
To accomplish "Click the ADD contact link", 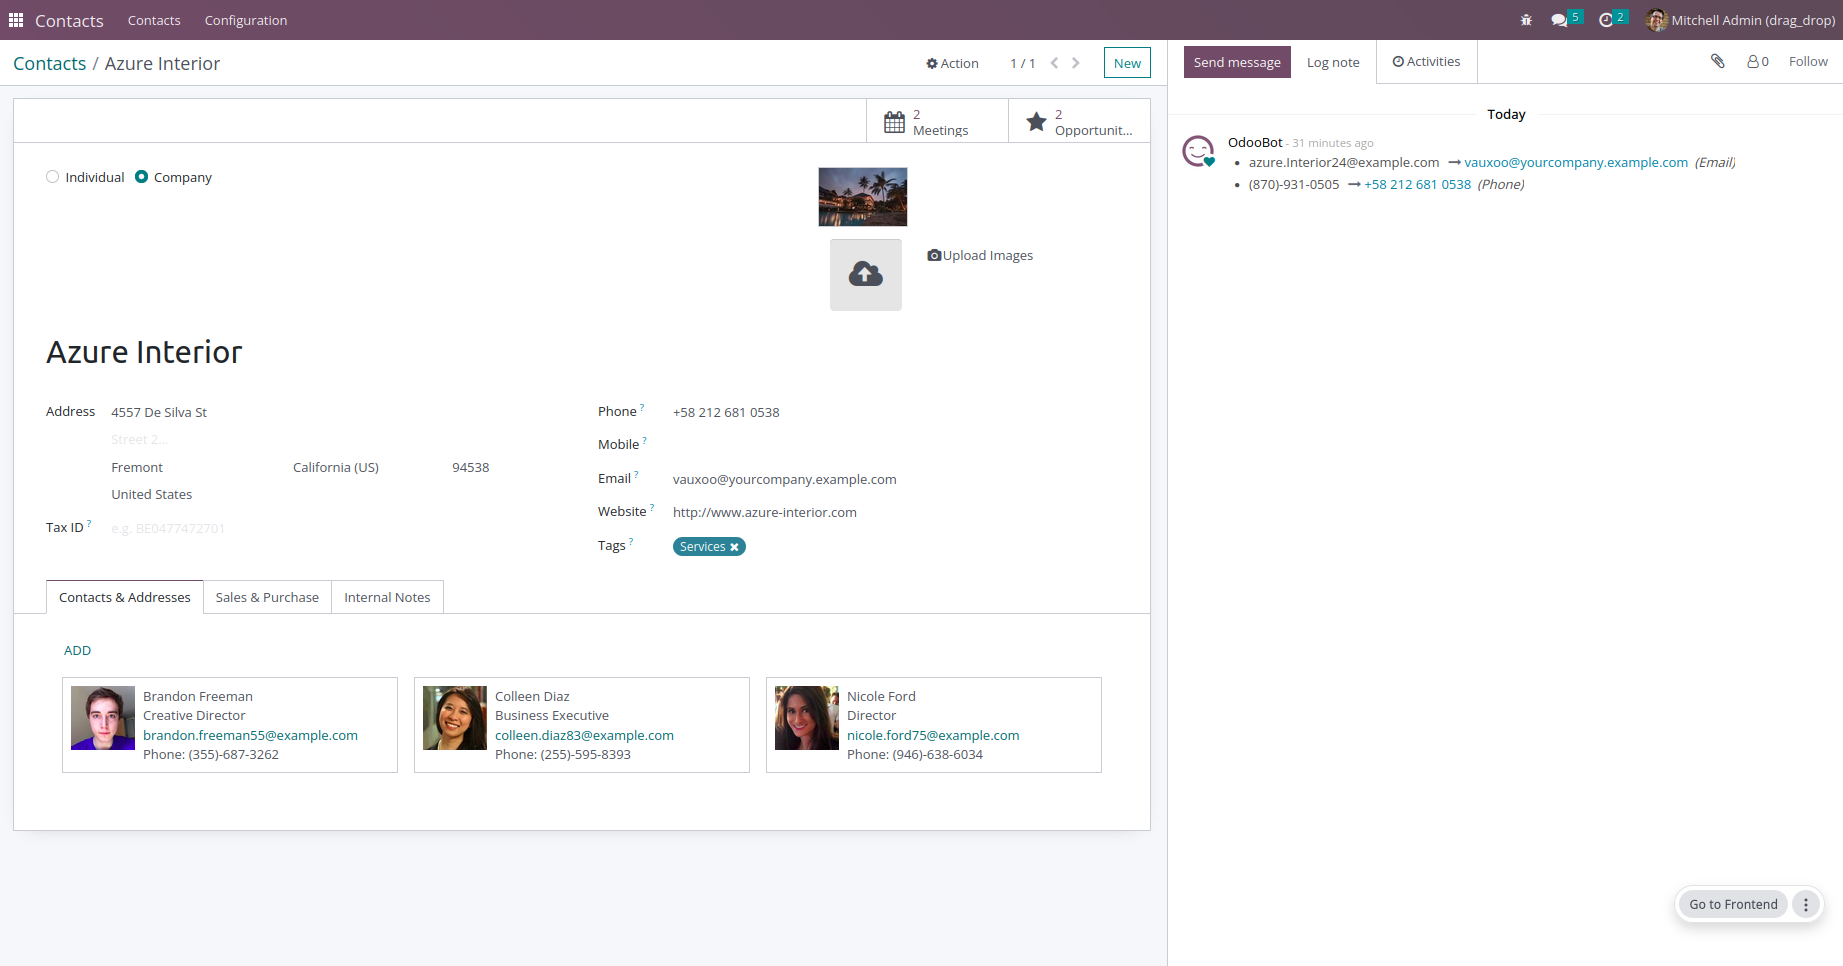I will 77,650.
